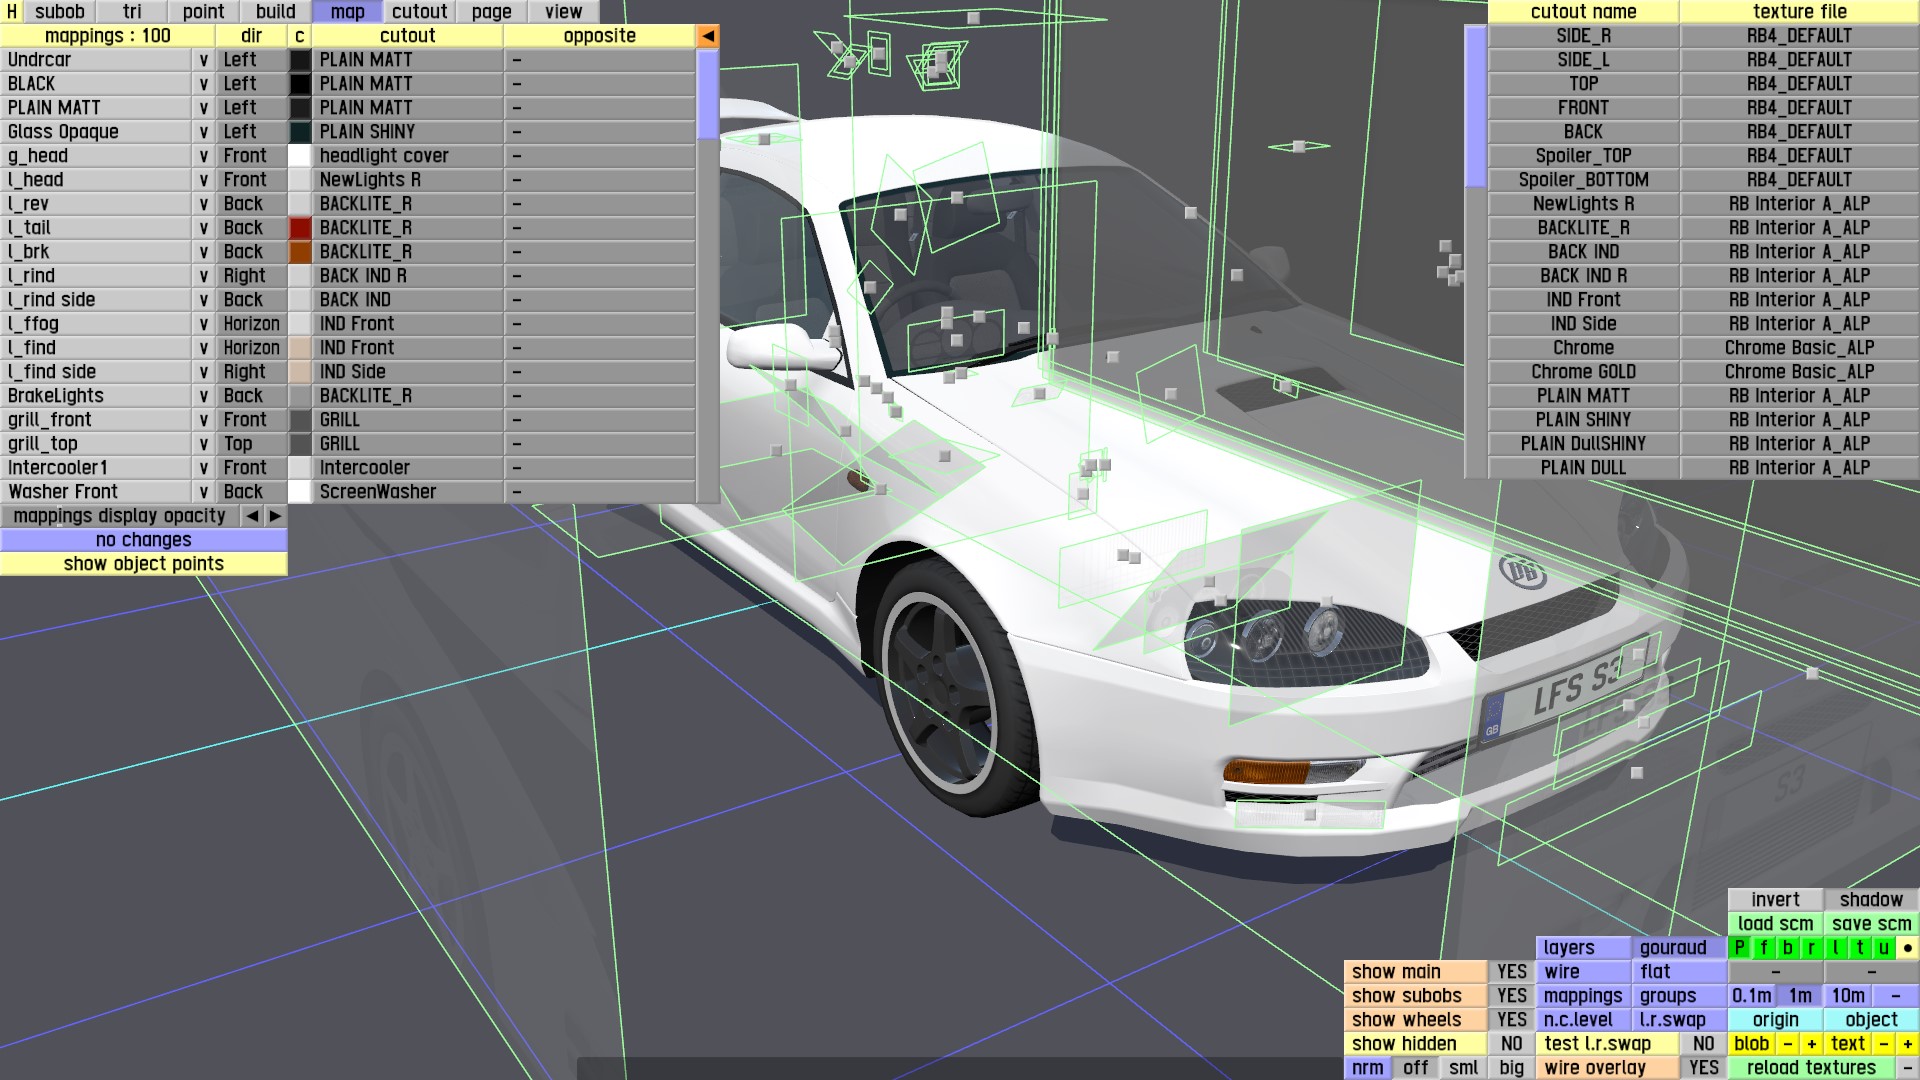Toggle show wheels YES setting
The height and width of the screenshot is (1080, 1920).
click(1511, 1020)
